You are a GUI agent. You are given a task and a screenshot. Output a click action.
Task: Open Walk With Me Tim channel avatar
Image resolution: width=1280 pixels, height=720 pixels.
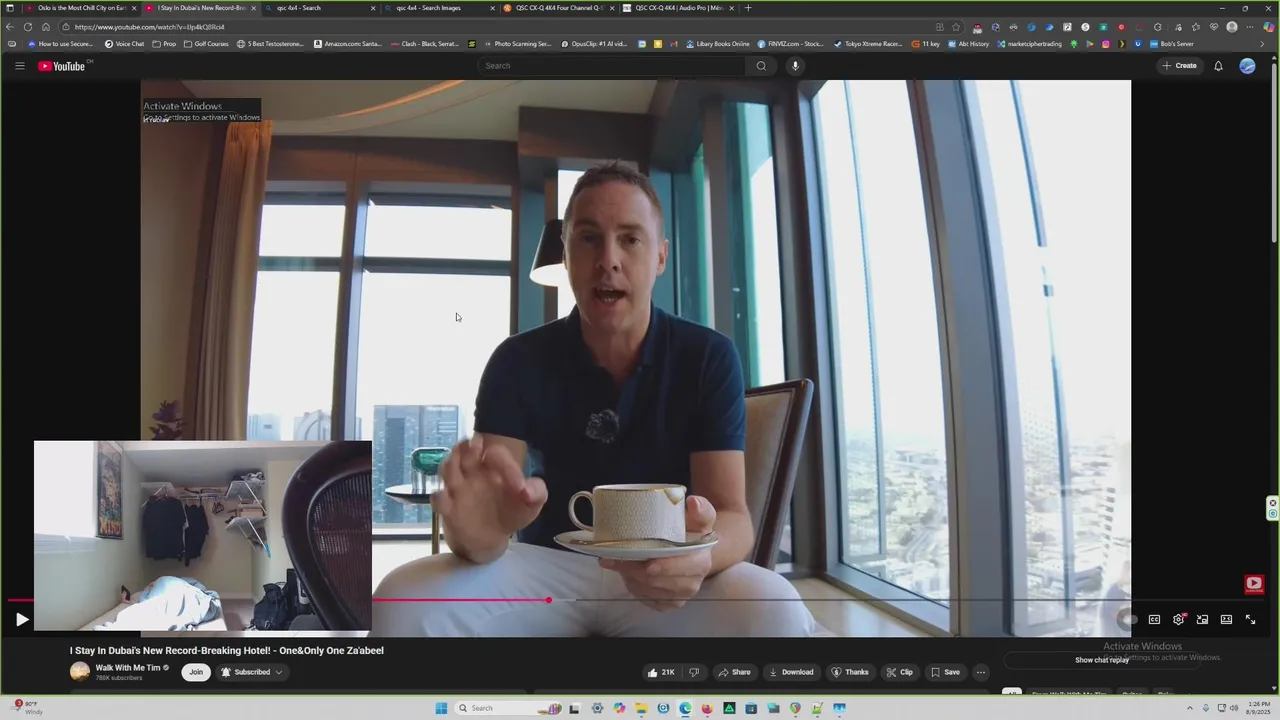click(x=80, y=672)
